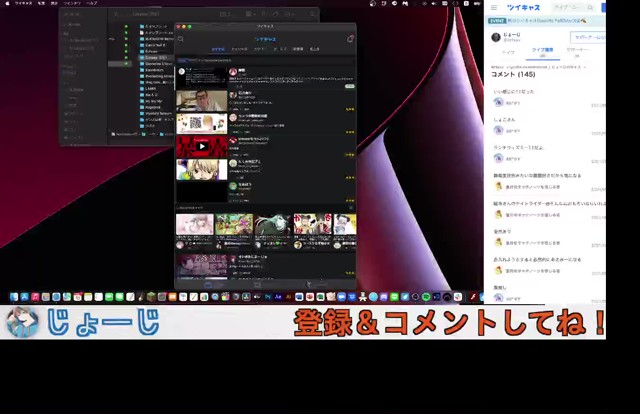Select the first highlighted tab in TwitCasting app
This screenshot has width=640, height=414.
[218, 49]
